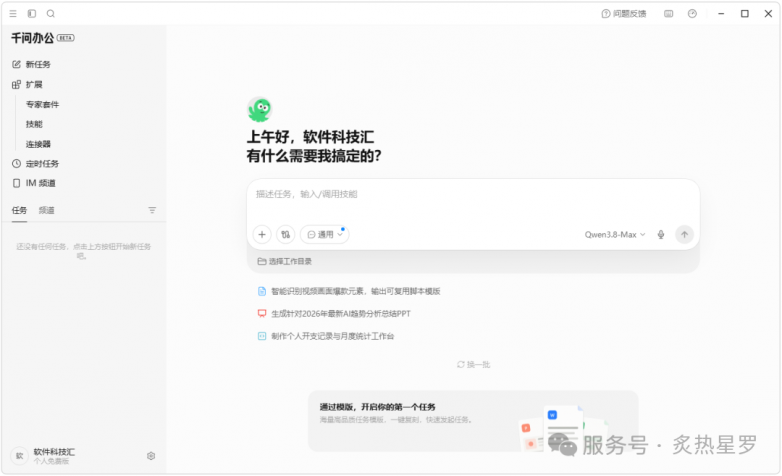
Task: Click the send arrow button
Action: [684, 235]
